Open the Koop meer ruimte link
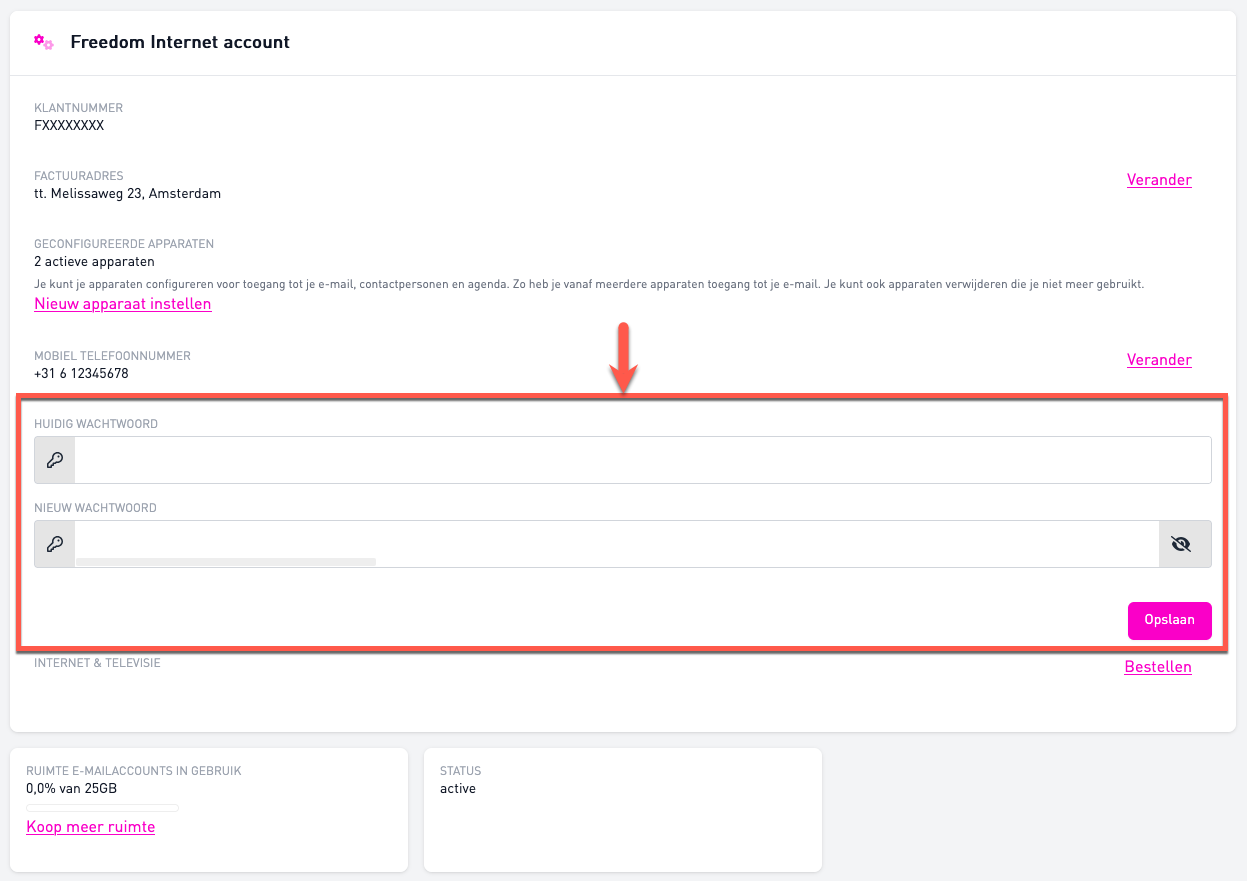Screen dimensions: 1247x881 (91, 827)
